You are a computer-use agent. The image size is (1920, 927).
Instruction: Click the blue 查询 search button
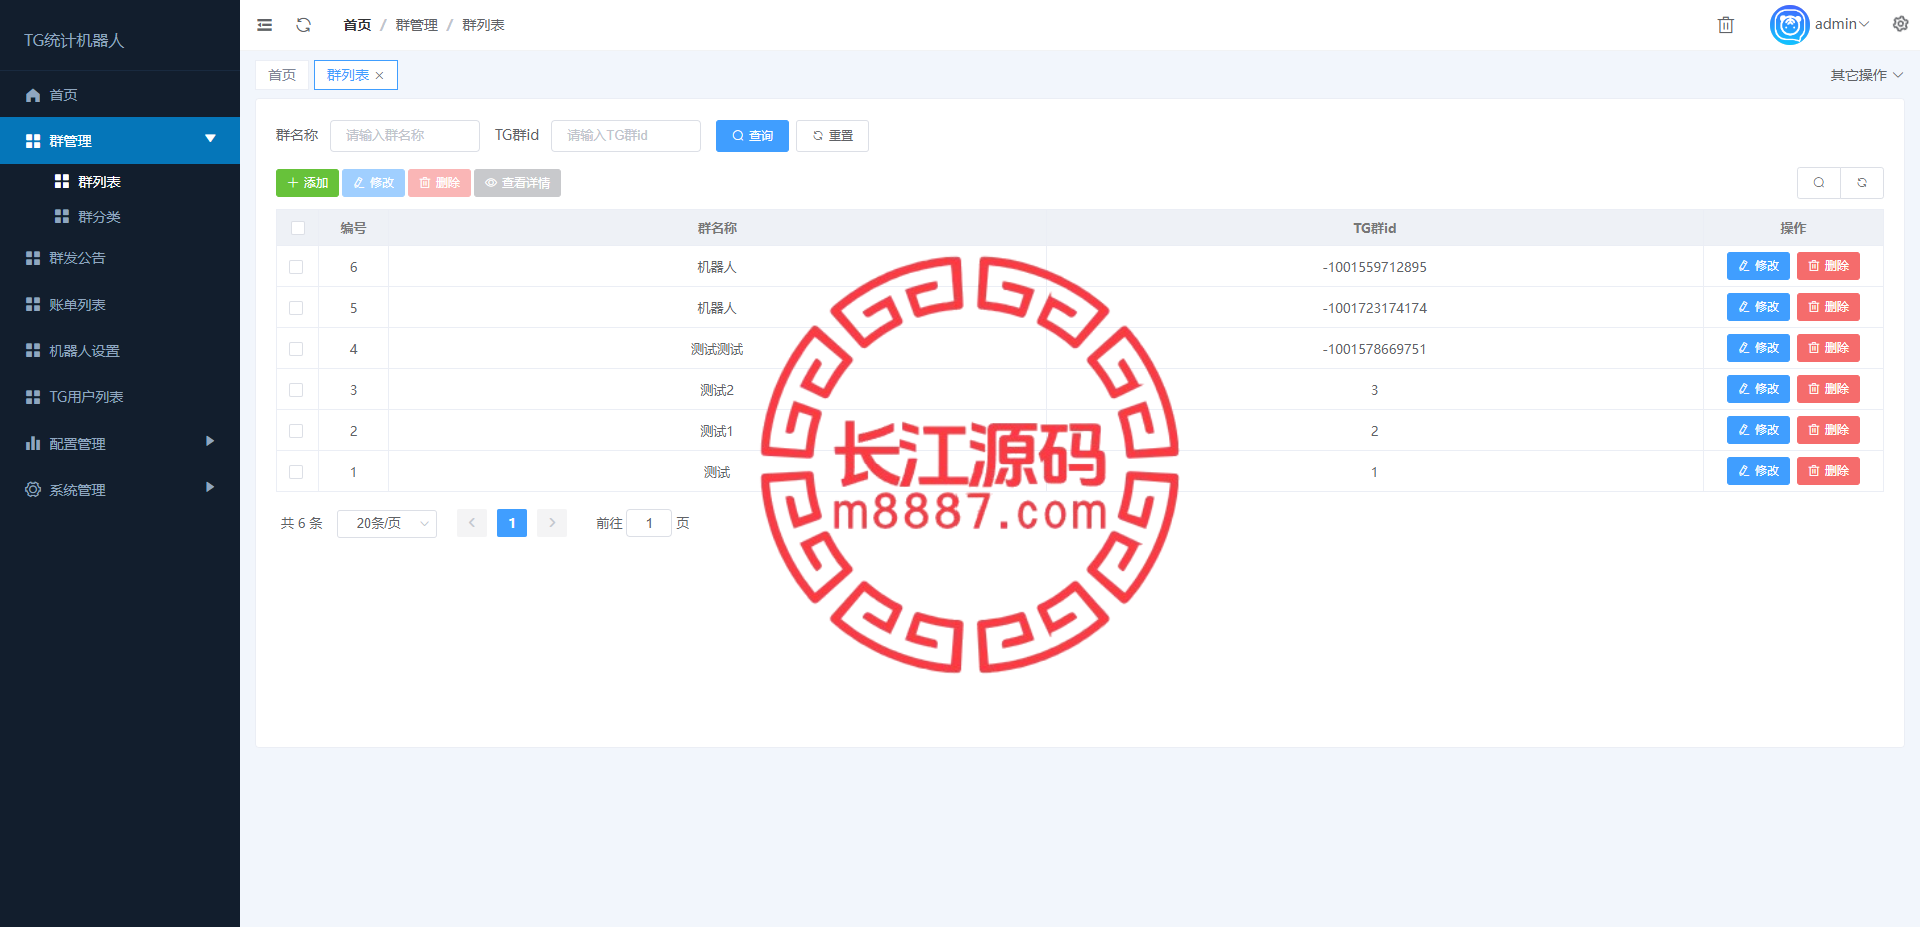(752, 136)
